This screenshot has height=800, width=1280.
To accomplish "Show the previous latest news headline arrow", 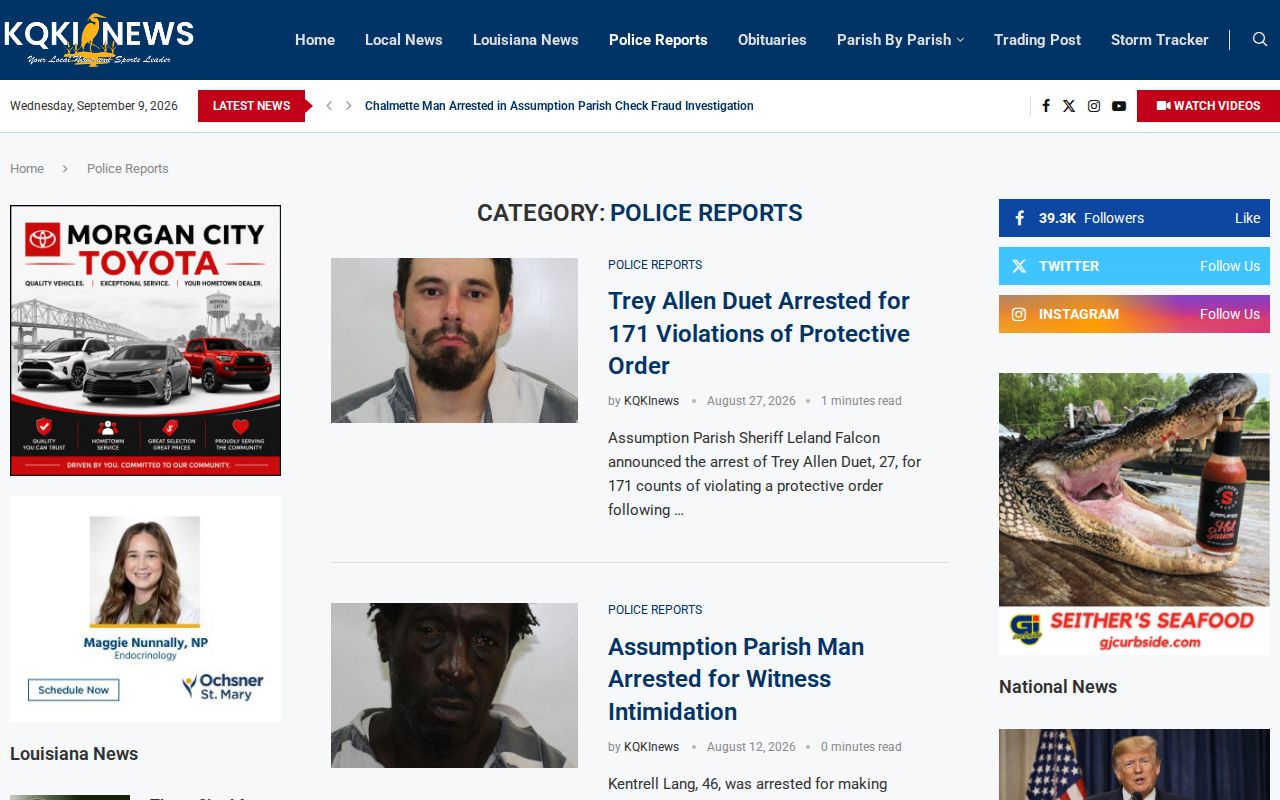I will [x=329, y=106].
